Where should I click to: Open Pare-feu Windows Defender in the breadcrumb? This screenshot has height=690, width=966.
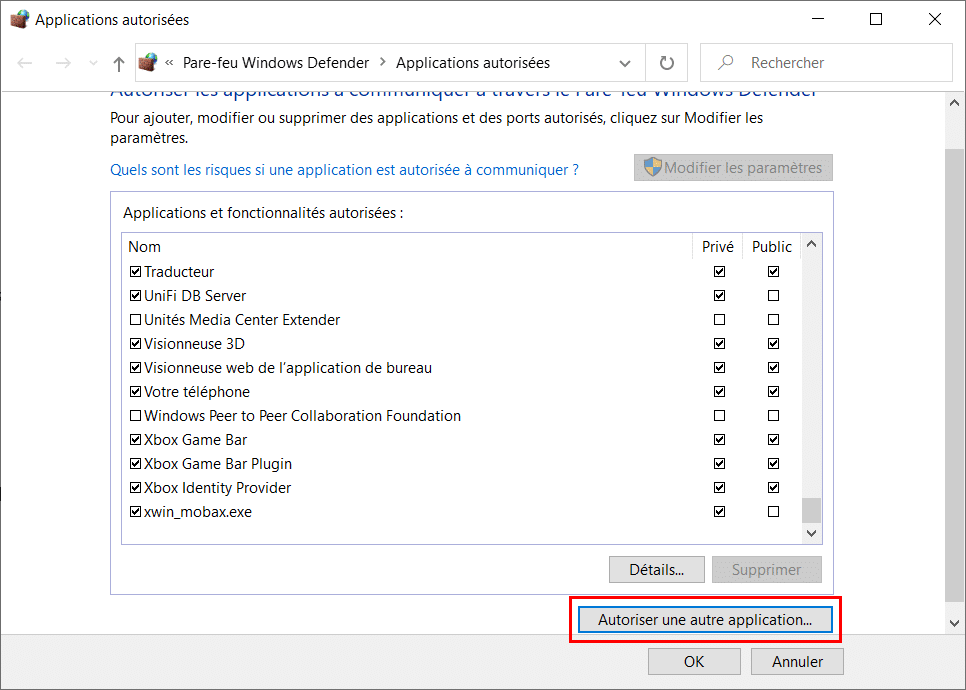276,63
